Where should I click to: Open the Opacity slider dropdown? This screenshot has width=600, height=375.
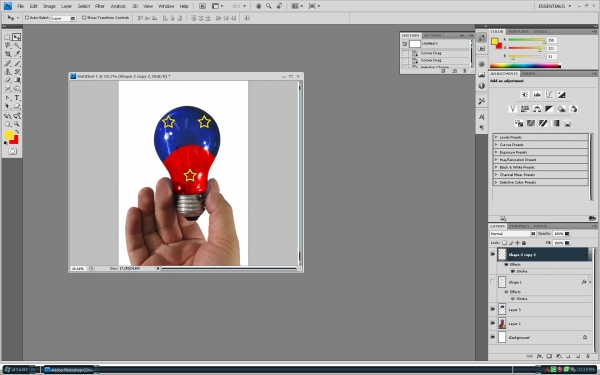coord(567,233)
